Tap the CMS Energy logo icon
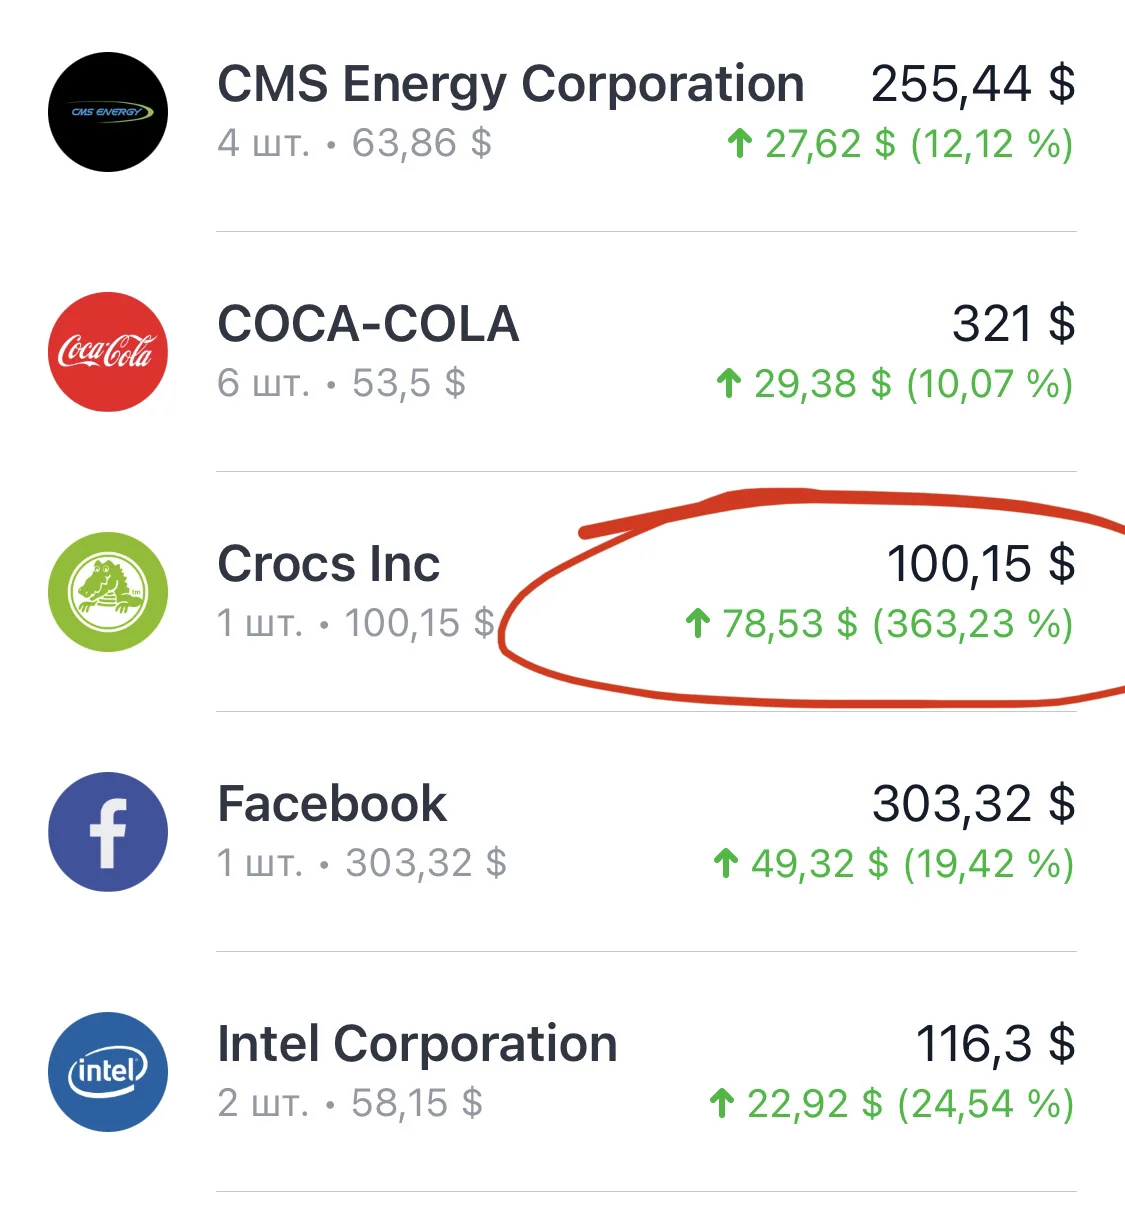This screenshot has width=1125, height=1210. coord(108,112)
